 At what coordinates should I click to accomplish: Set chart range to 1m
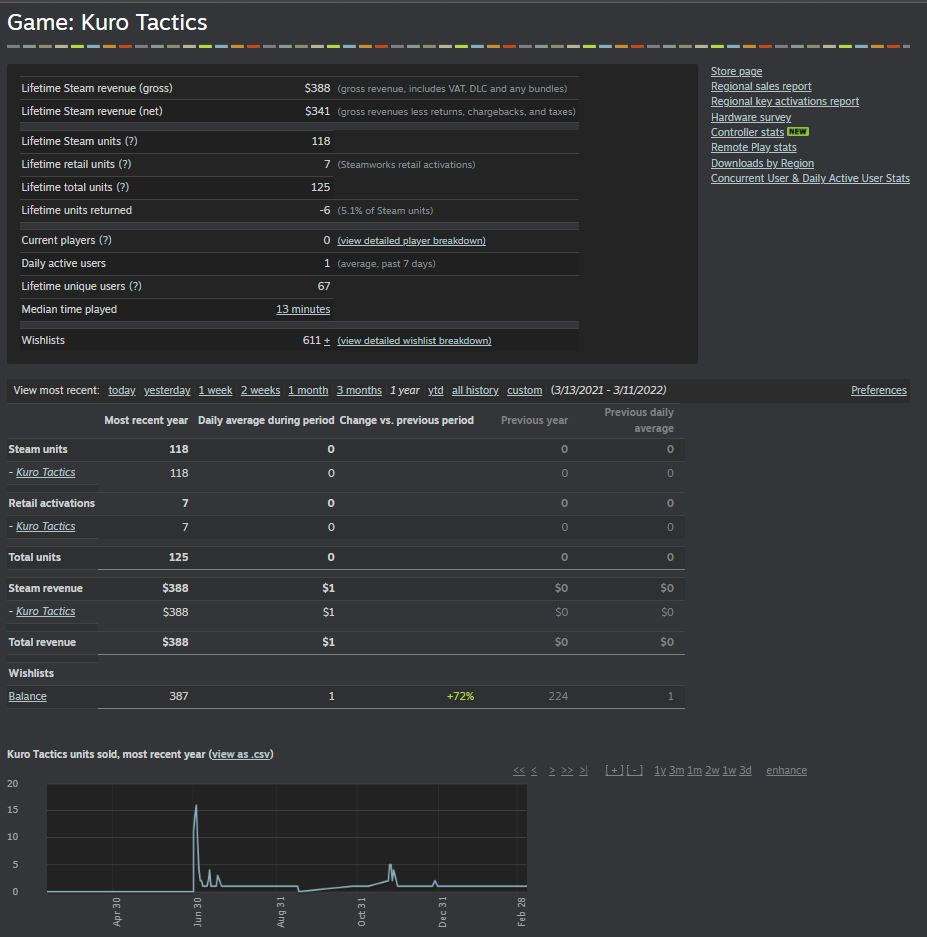click(x=695, y=770)
